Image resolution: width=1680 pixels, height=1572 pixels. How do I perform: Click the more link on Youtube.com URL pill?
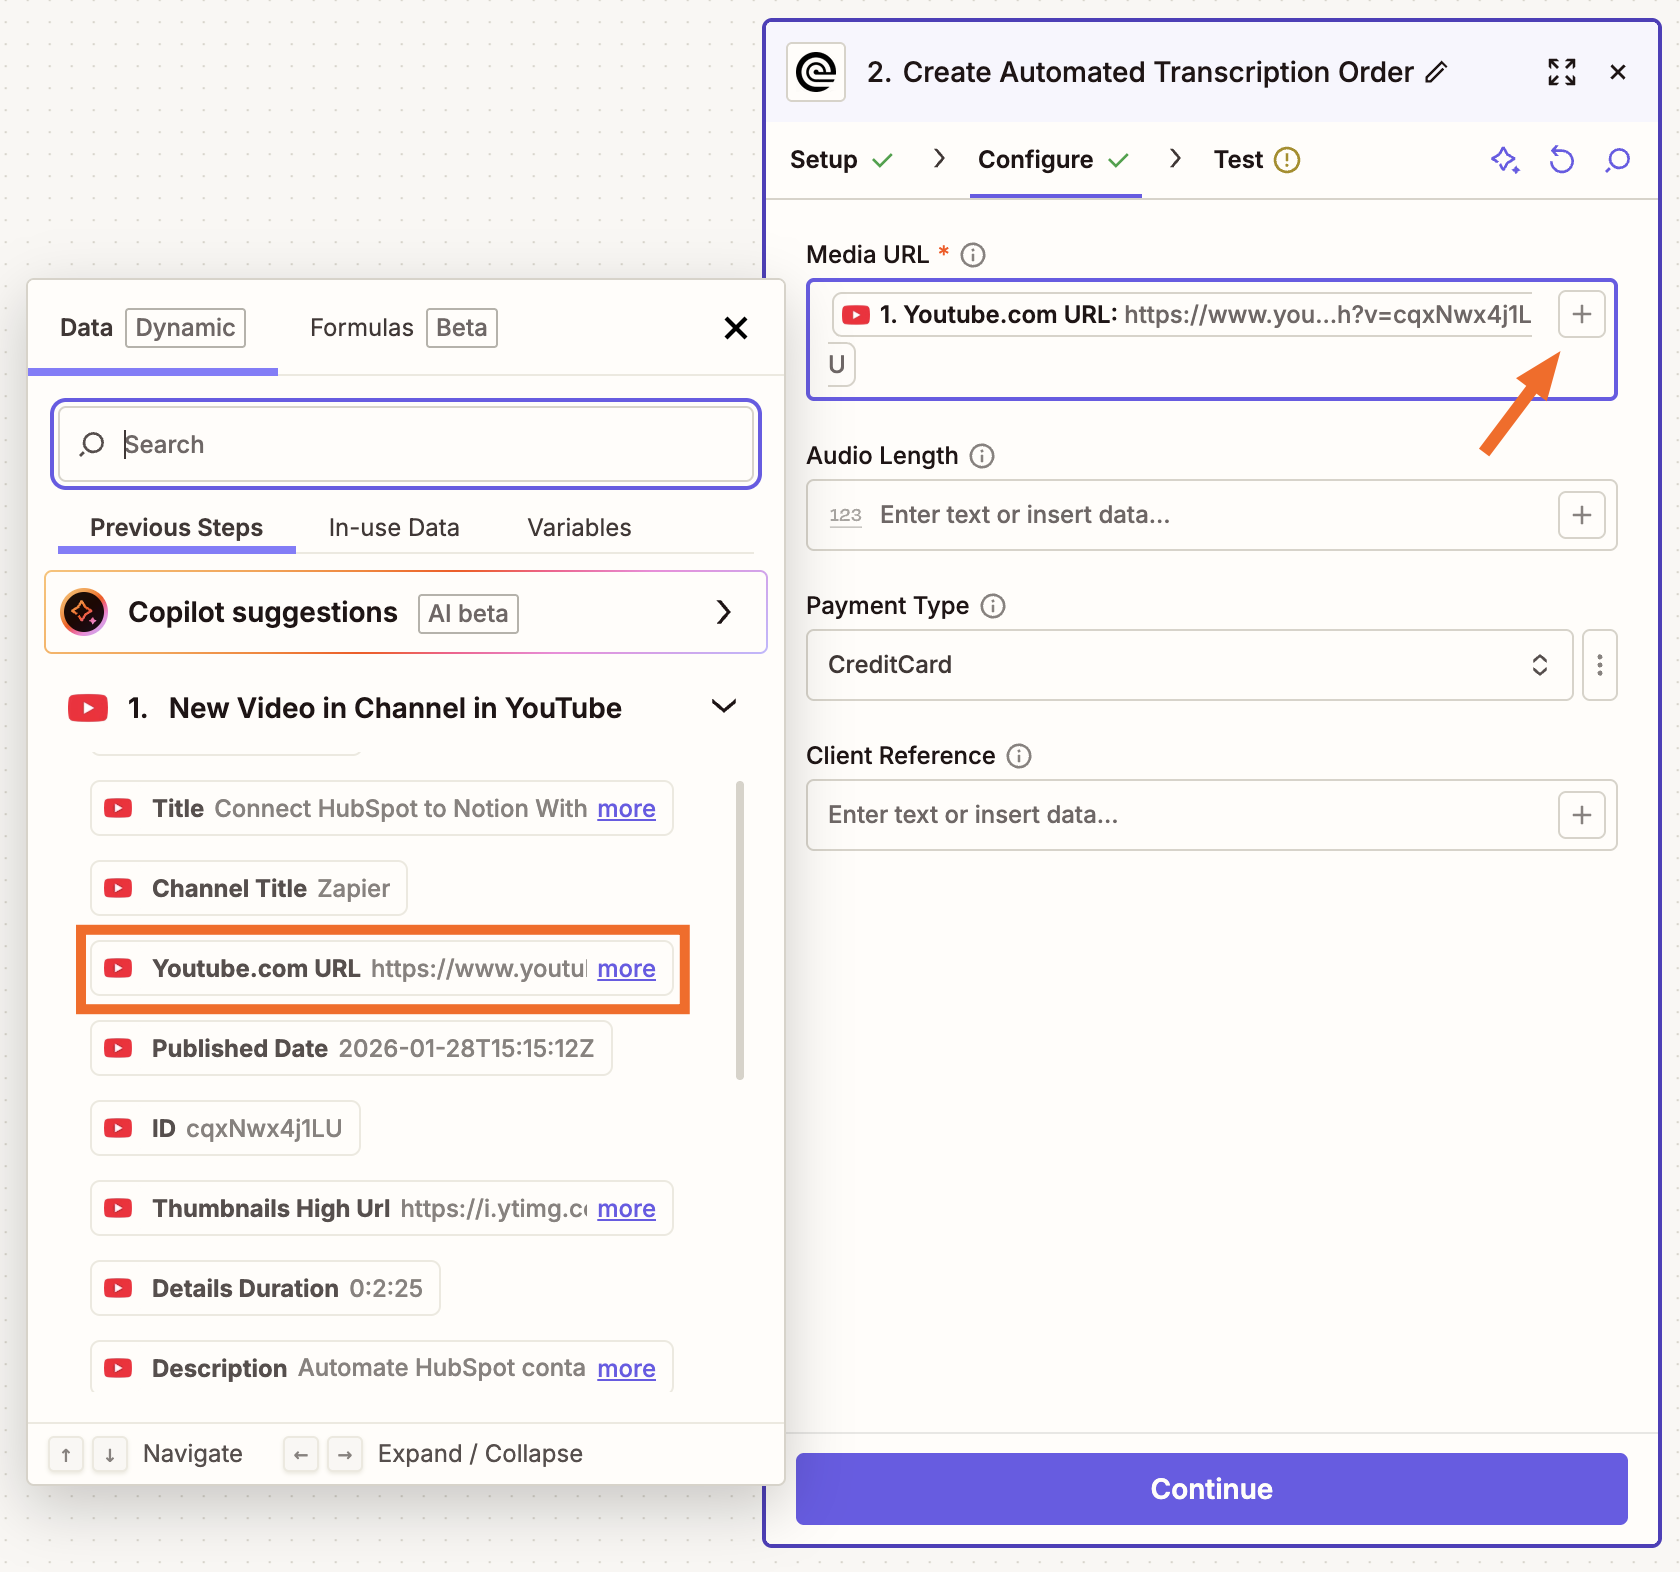pyautogui.click(x=626, y=968)
